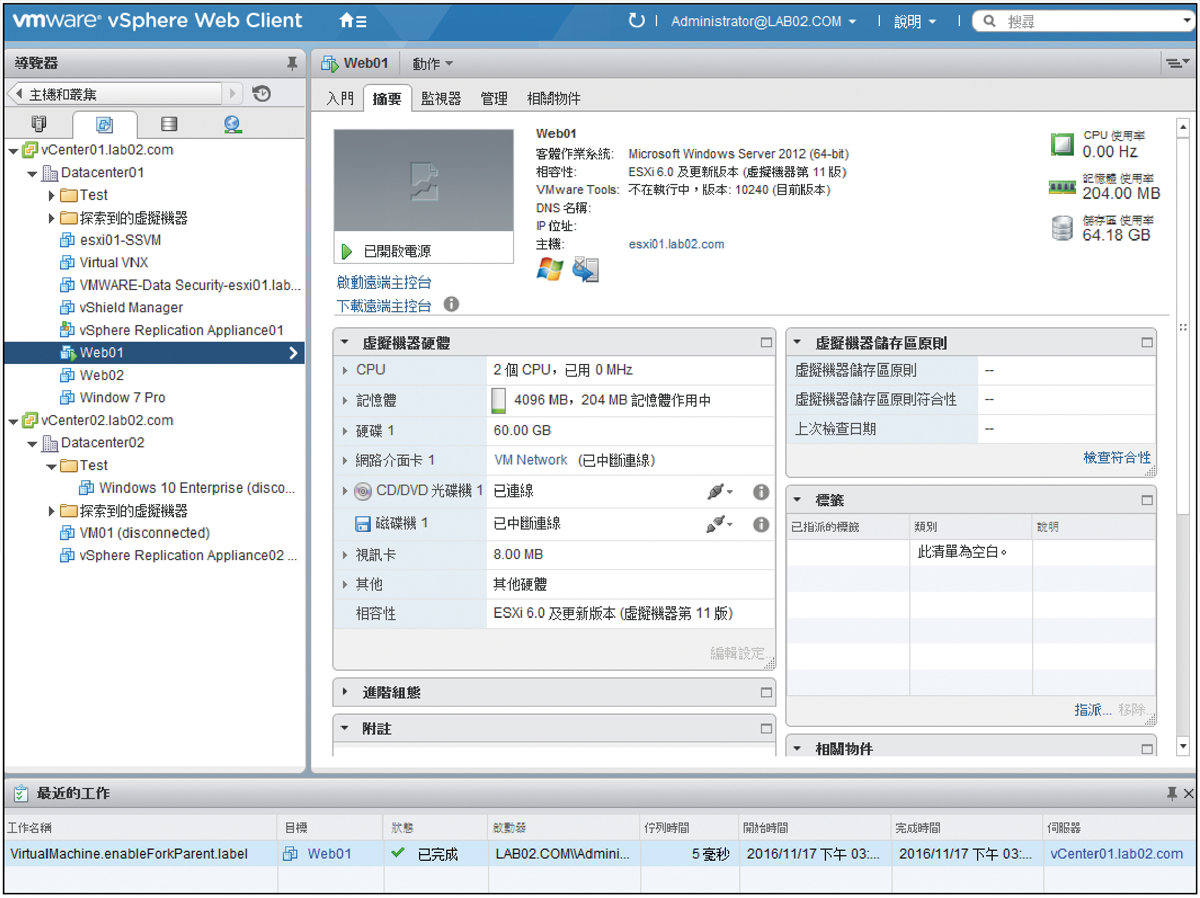The image size is (1200, 898).
Task: Click the 下載遠端主控台 link
Action: click(384, 305)
